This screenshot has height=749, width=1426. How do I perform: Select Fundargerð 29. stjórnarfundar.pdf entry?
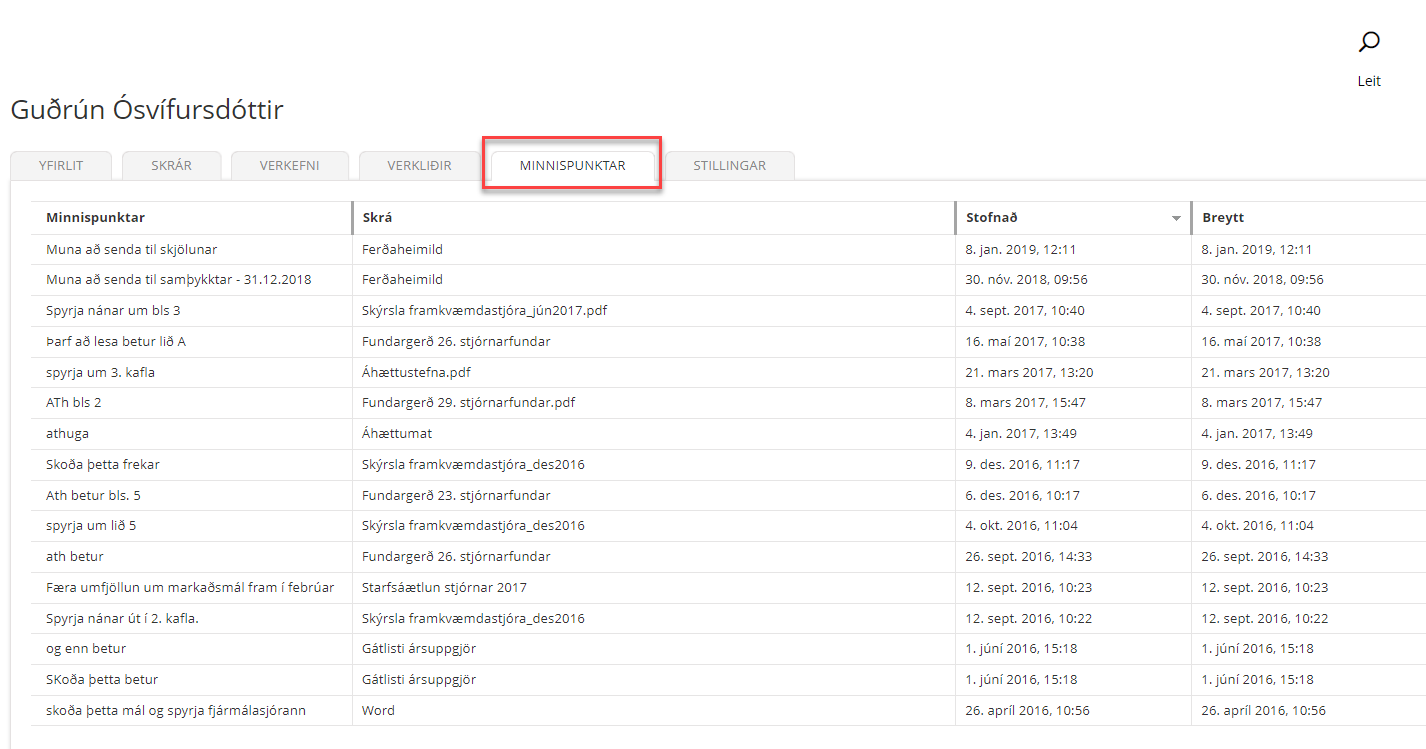point(468,403)
